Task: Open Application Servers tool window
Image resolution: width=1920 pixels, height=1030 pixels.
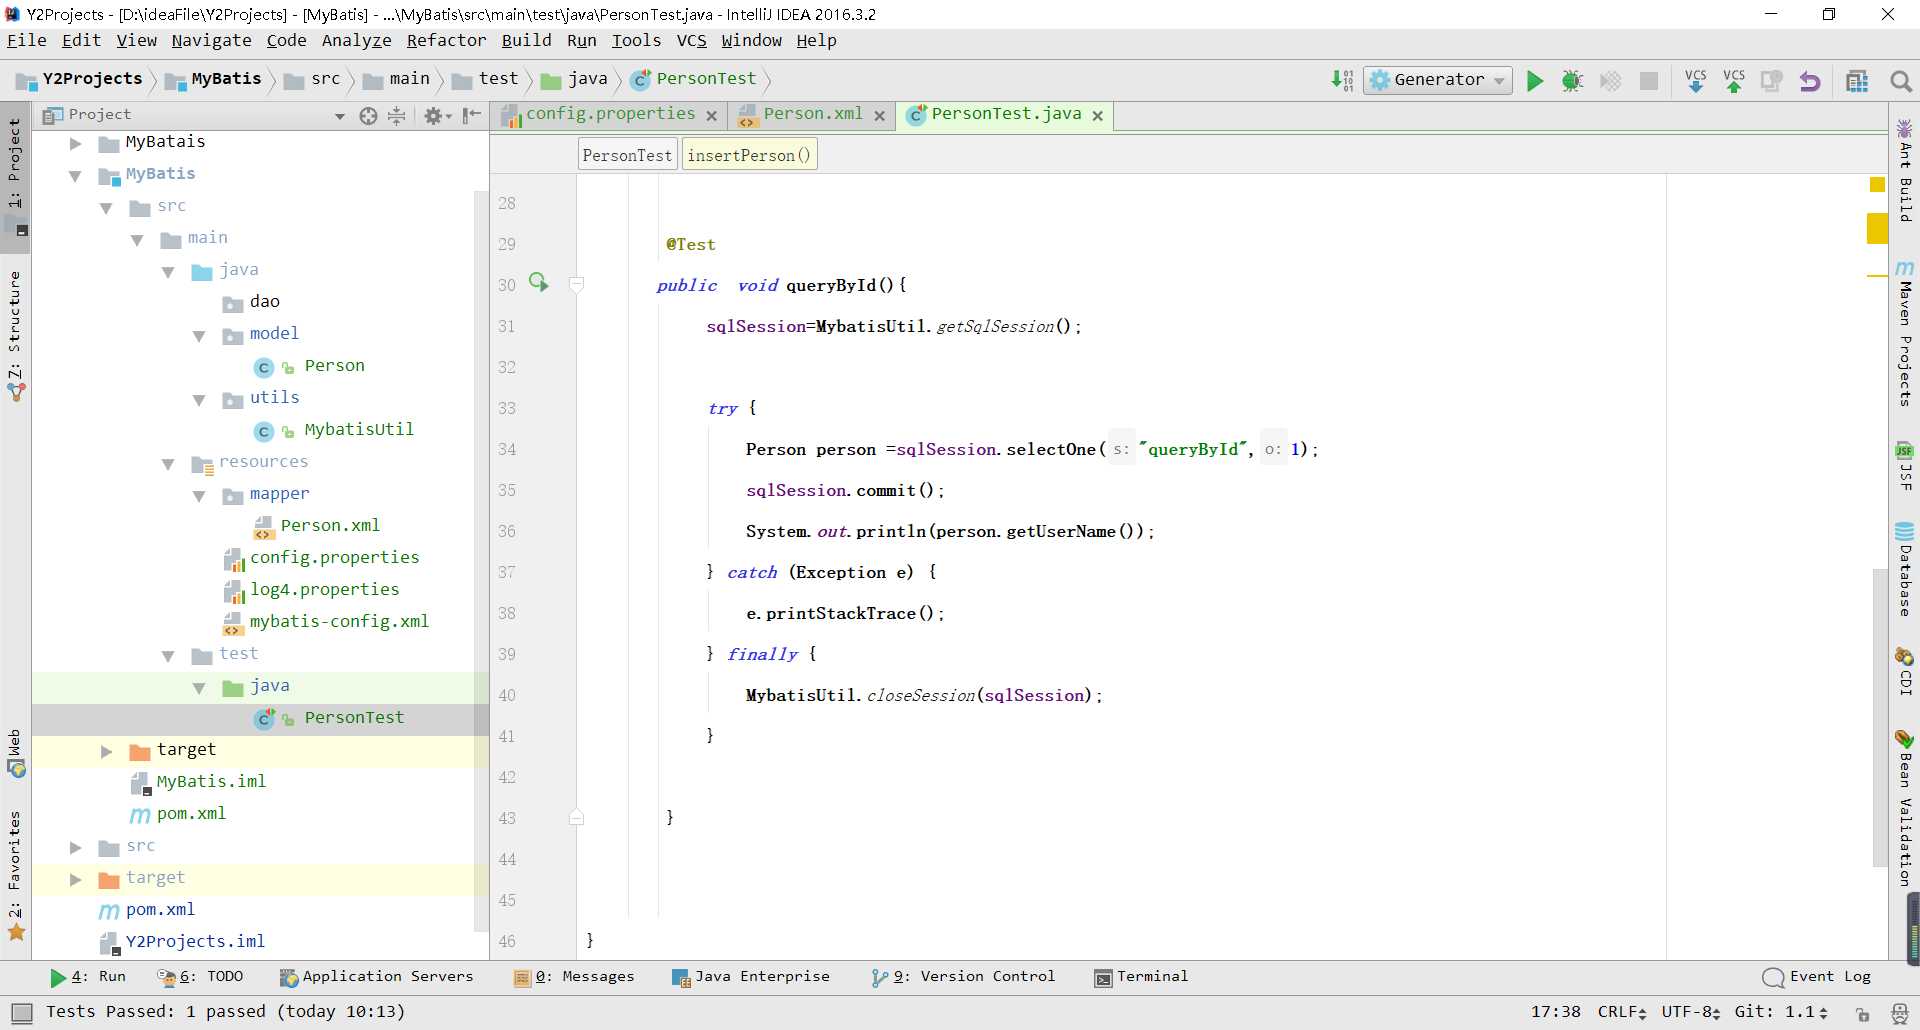Action: (x=376, y=977)
